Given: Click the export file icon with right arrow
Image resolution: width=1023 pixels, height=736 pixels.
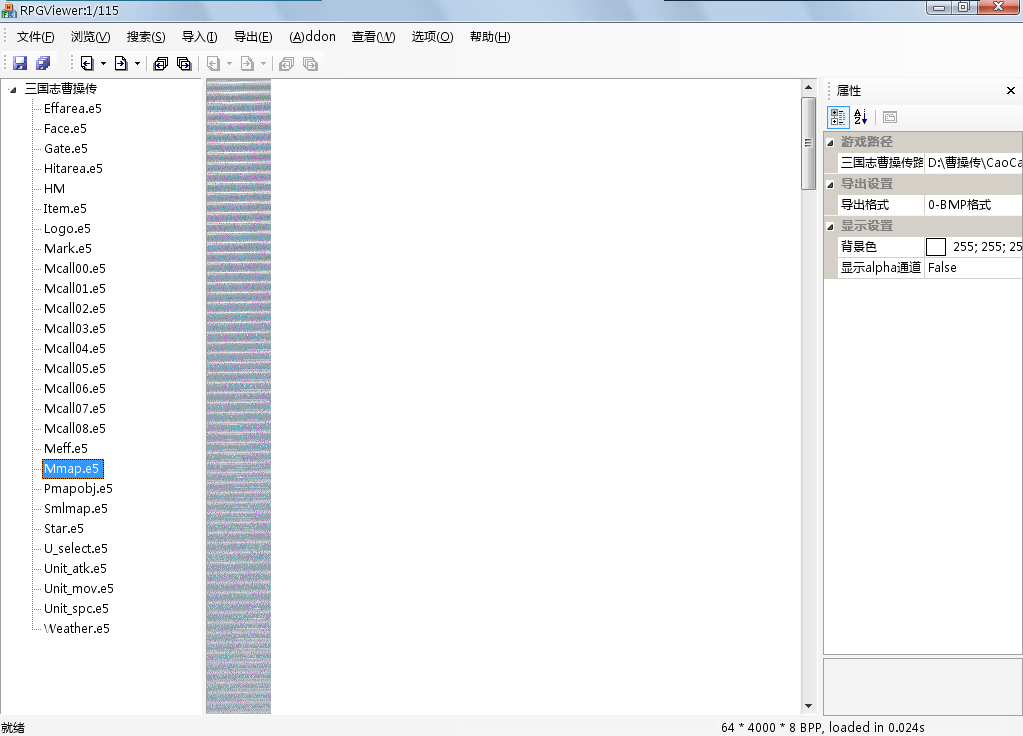Looking at the screenshot, I should pyautogui.click(x=120, y=63).
